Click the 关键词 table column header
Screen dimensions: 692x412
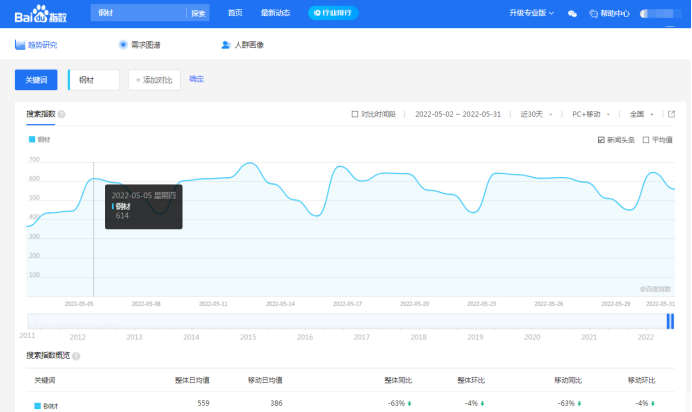pos(45,380)
